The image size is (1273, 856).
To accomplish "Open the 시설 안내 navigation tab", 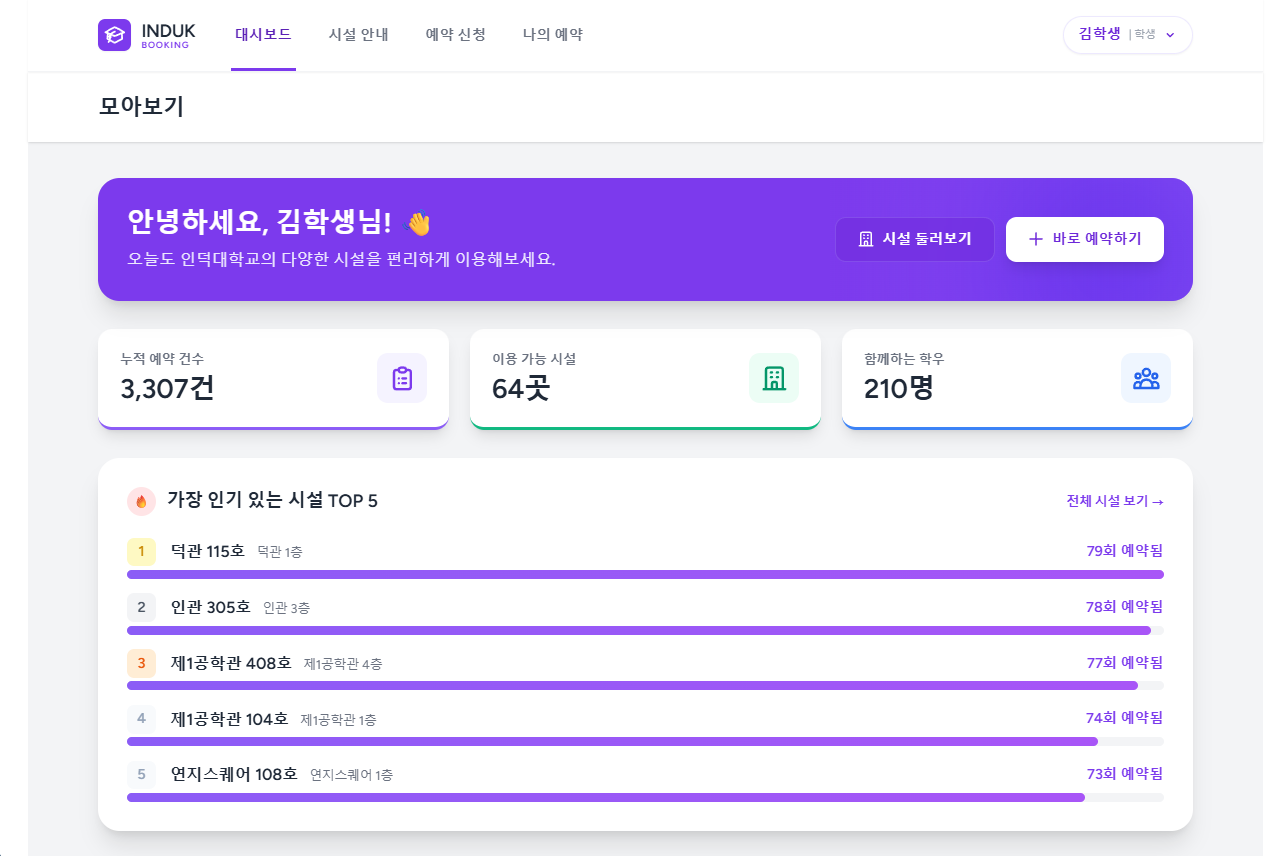I will [358, 35].
